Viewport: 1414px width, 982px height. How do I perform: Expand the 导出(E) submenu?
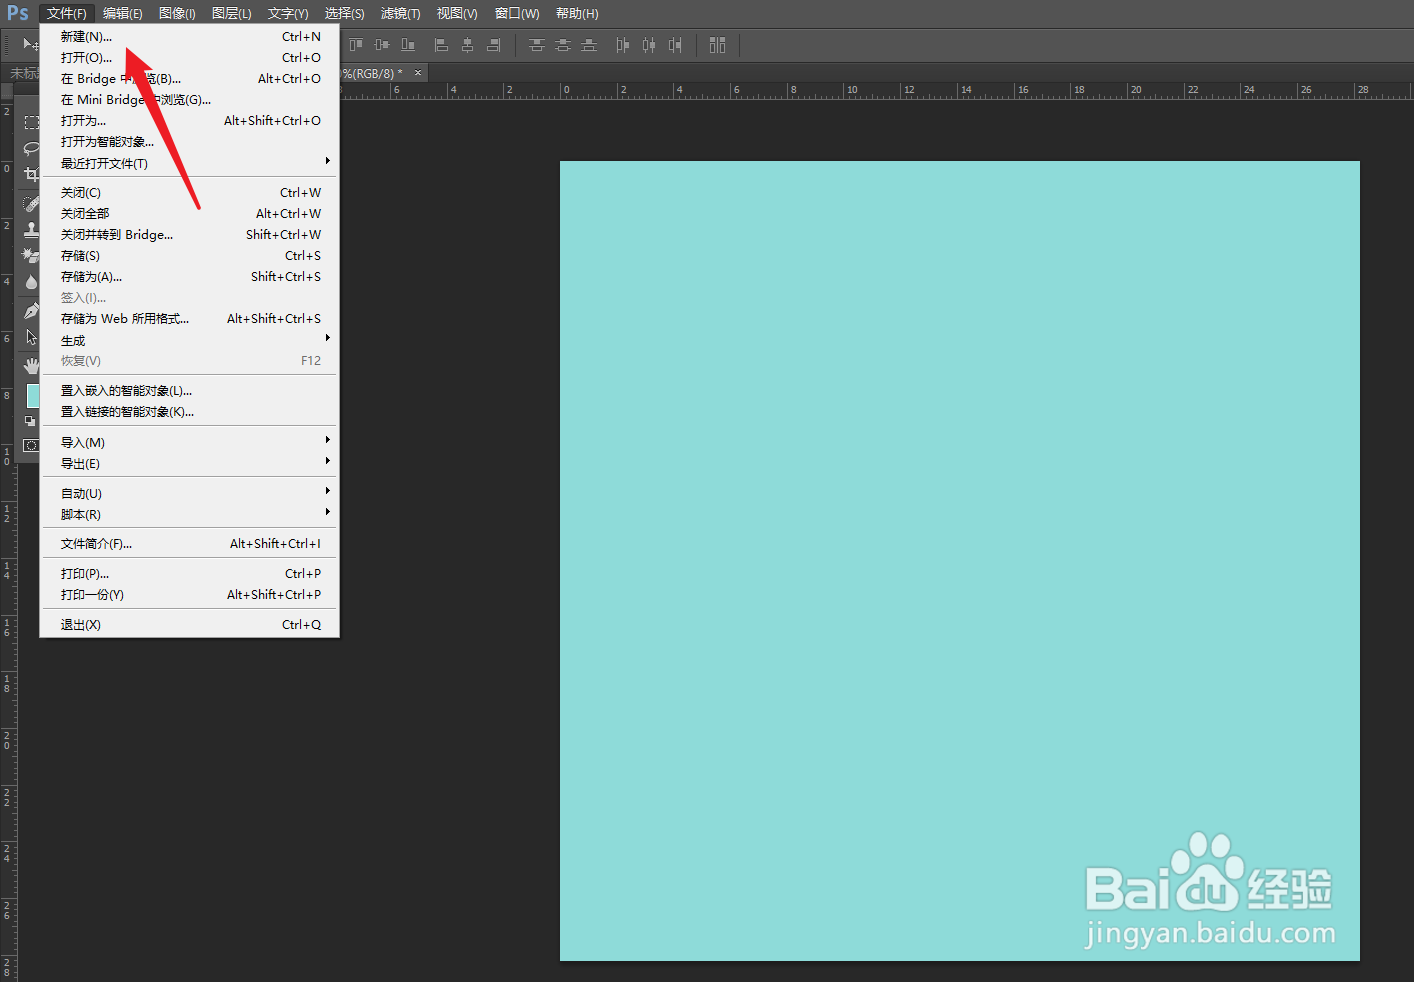190,463
